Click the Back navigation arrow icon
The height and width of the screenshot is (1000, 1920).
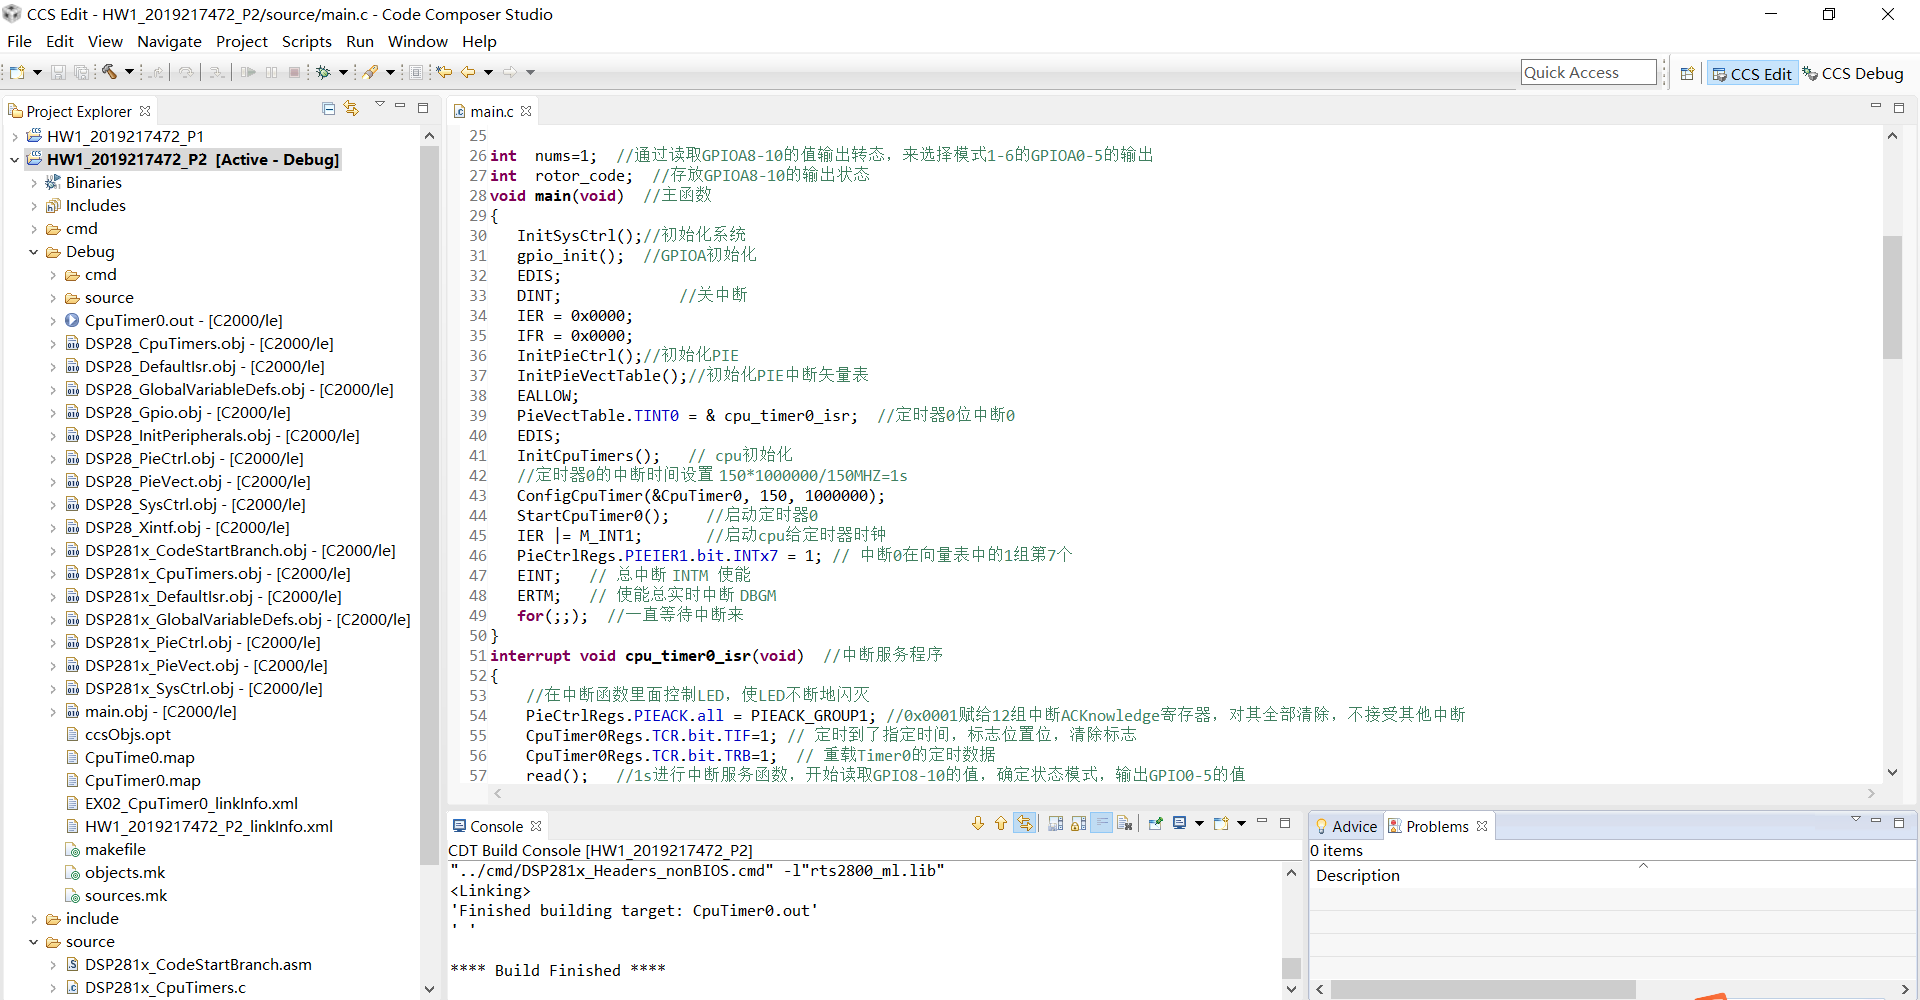coord(468,72)
